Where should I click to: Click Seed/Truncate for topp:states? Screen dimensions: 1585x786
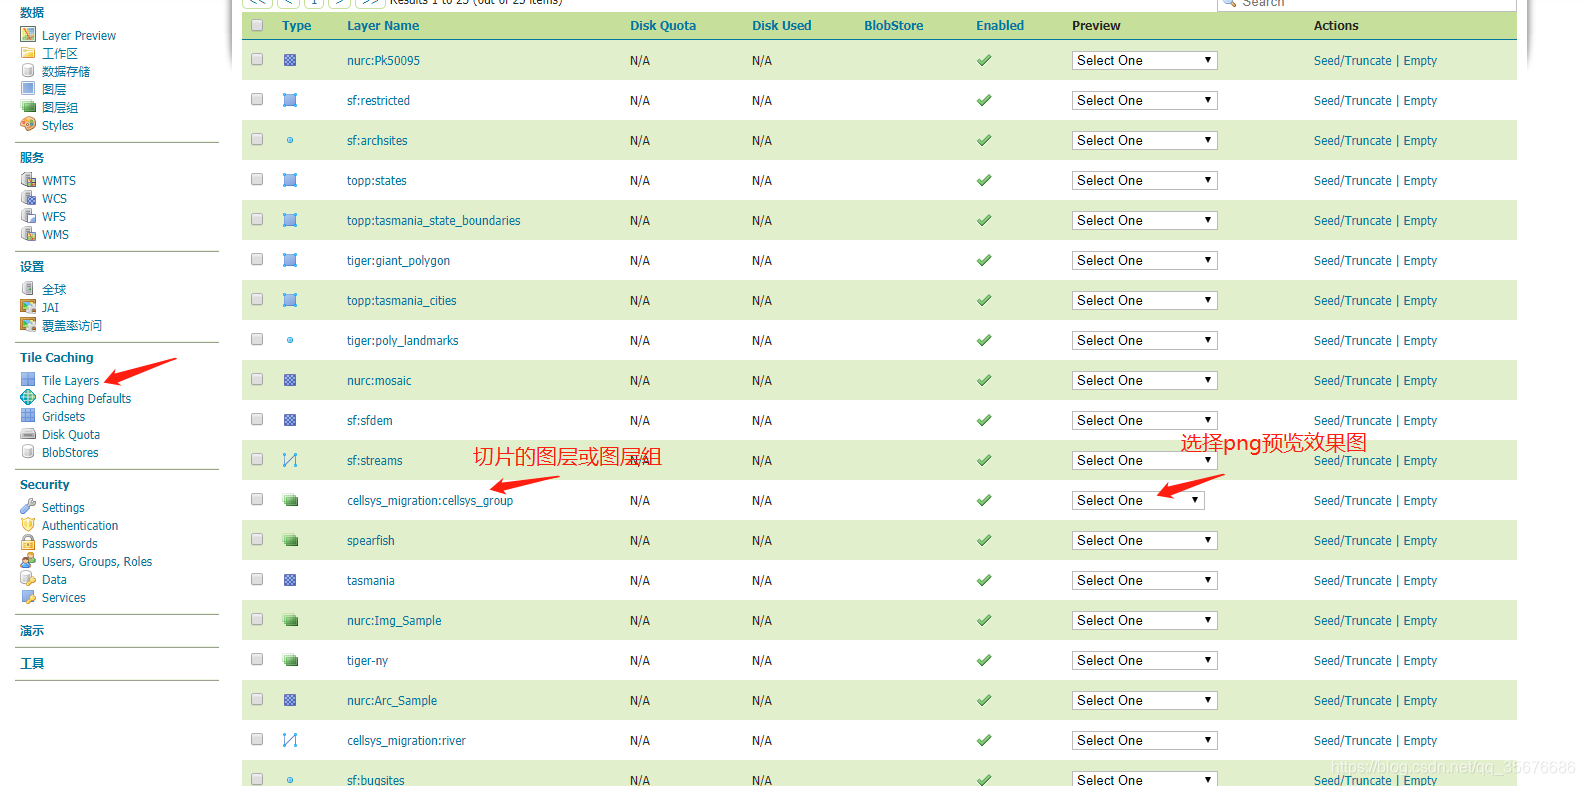(x=1352, y=181)
